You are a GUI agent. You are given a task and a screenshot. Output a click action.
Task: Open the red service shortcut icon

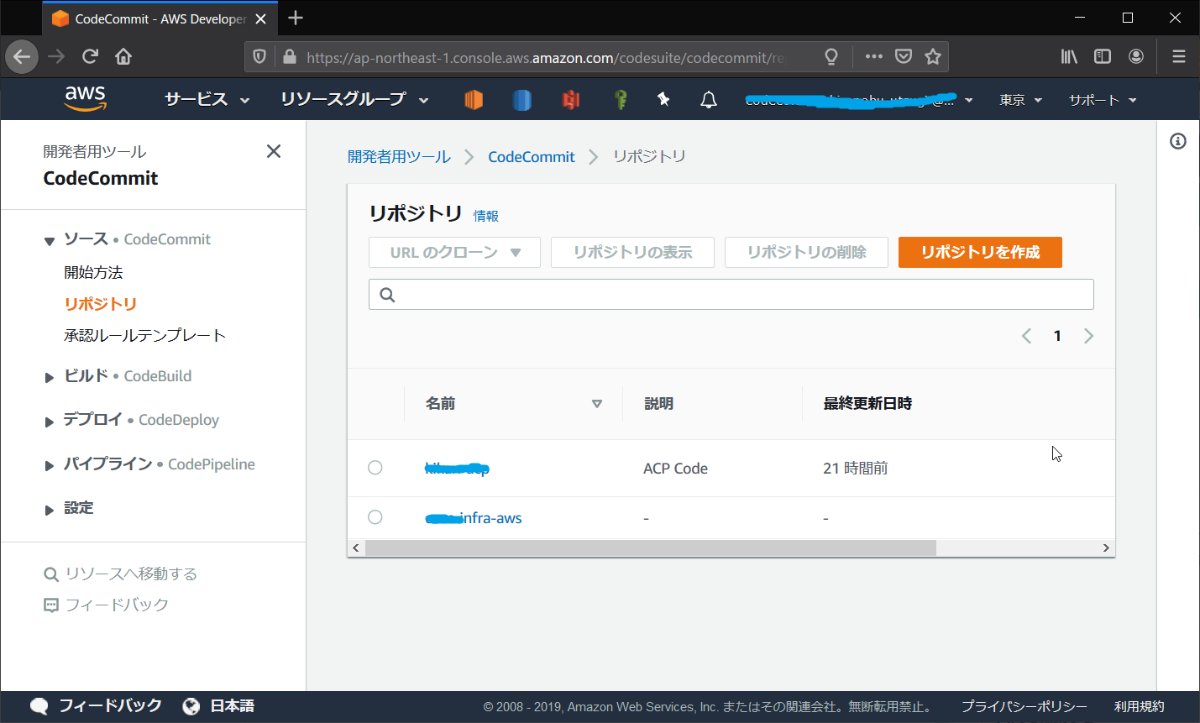570,99
